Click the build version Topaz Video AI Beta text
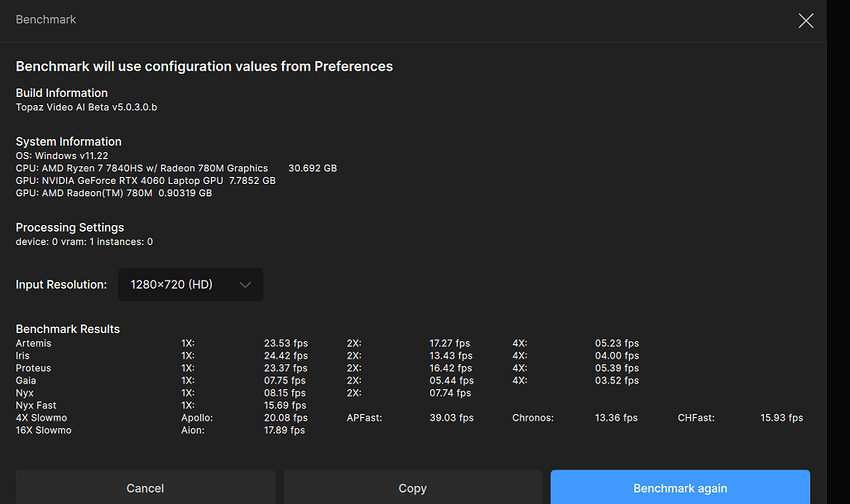 [x=86, y=107]
